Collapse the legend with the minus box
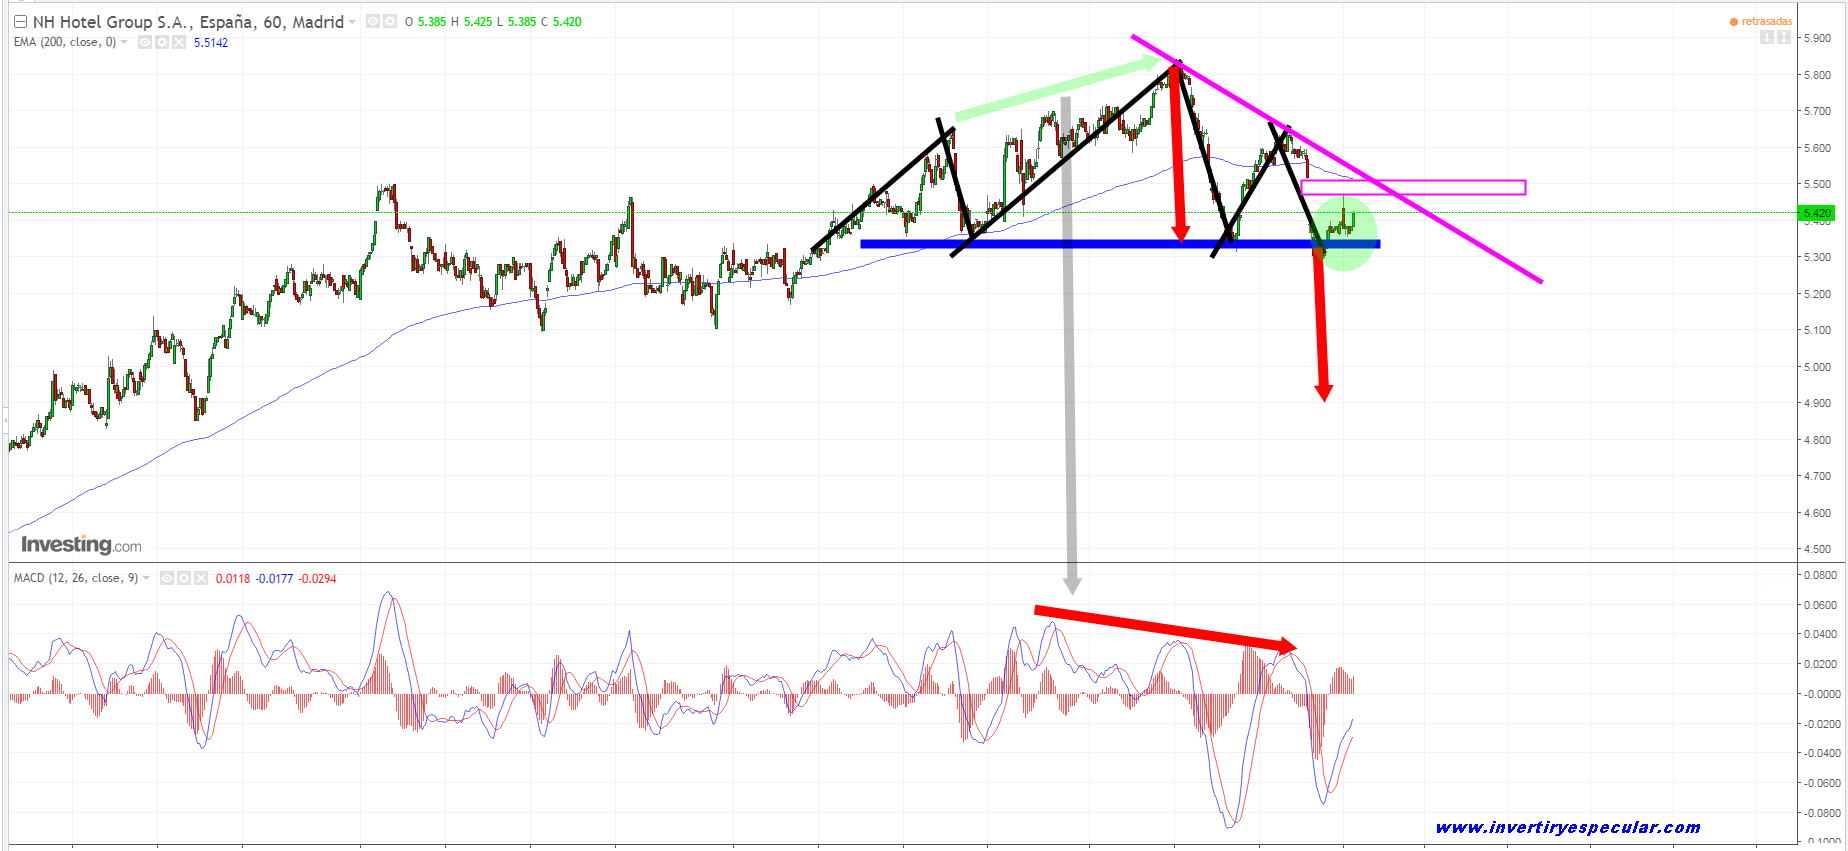 tap(20, 21)
